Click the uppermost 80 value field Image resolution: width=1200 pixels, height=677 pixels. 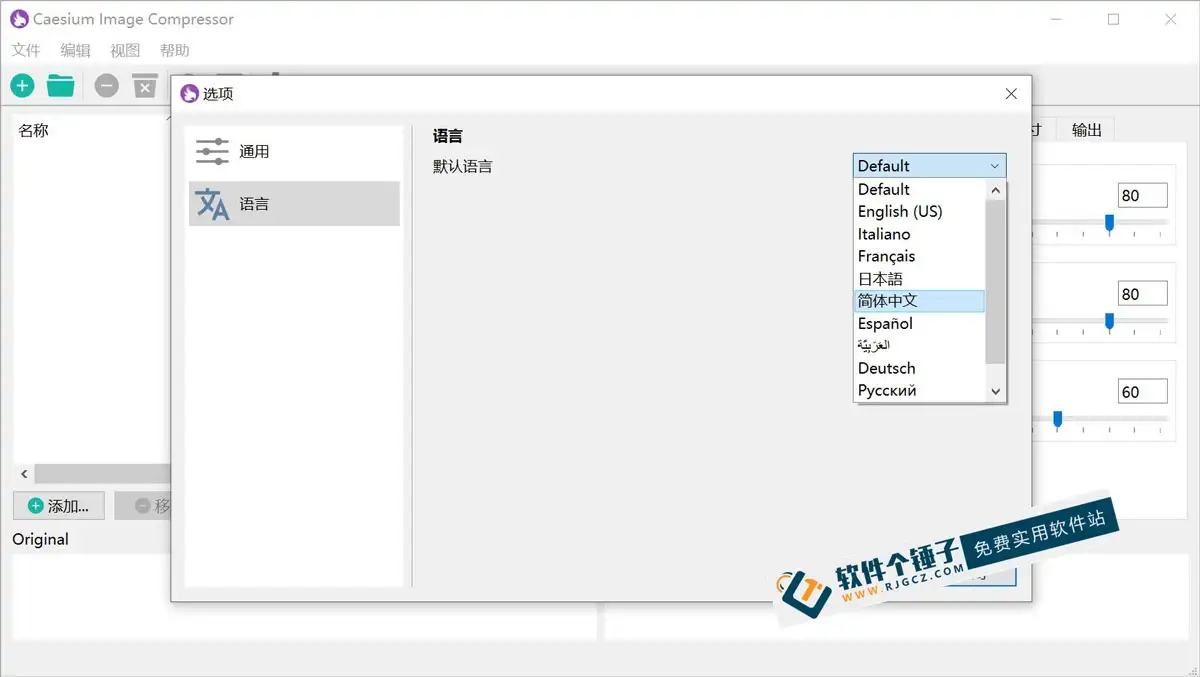[1142, 196]
